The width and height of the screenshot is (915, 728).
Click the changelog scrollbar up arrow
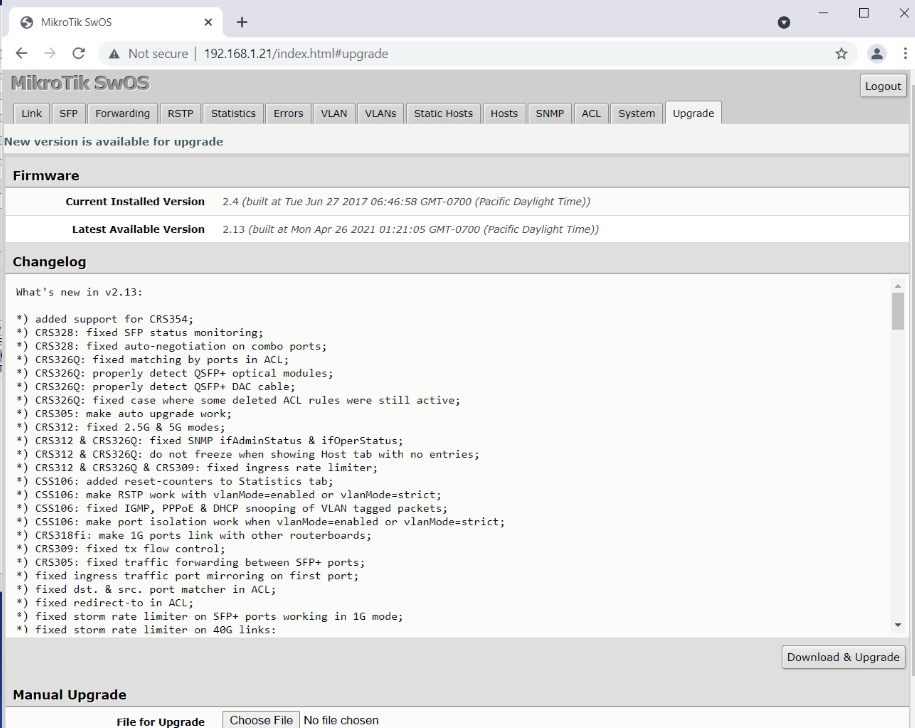[897, 286]
